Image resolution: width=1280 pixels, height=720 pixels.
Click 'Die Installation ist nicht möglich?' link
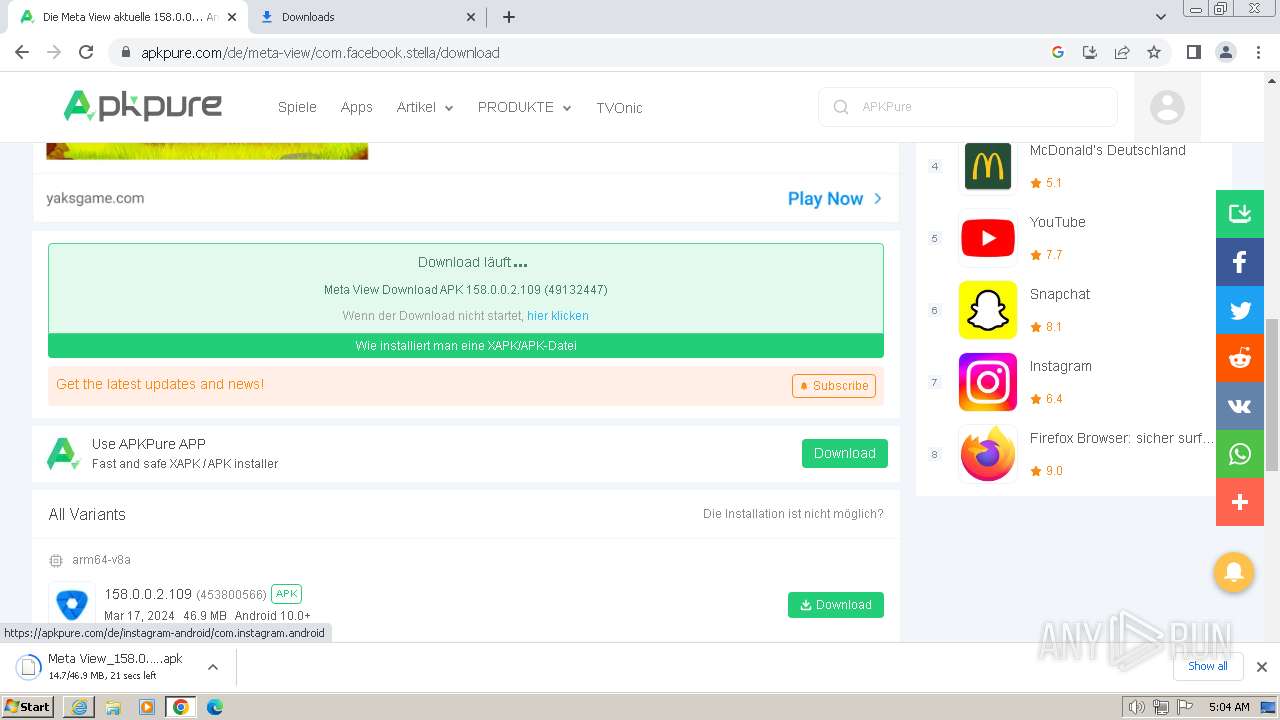[x=793, y=514]
